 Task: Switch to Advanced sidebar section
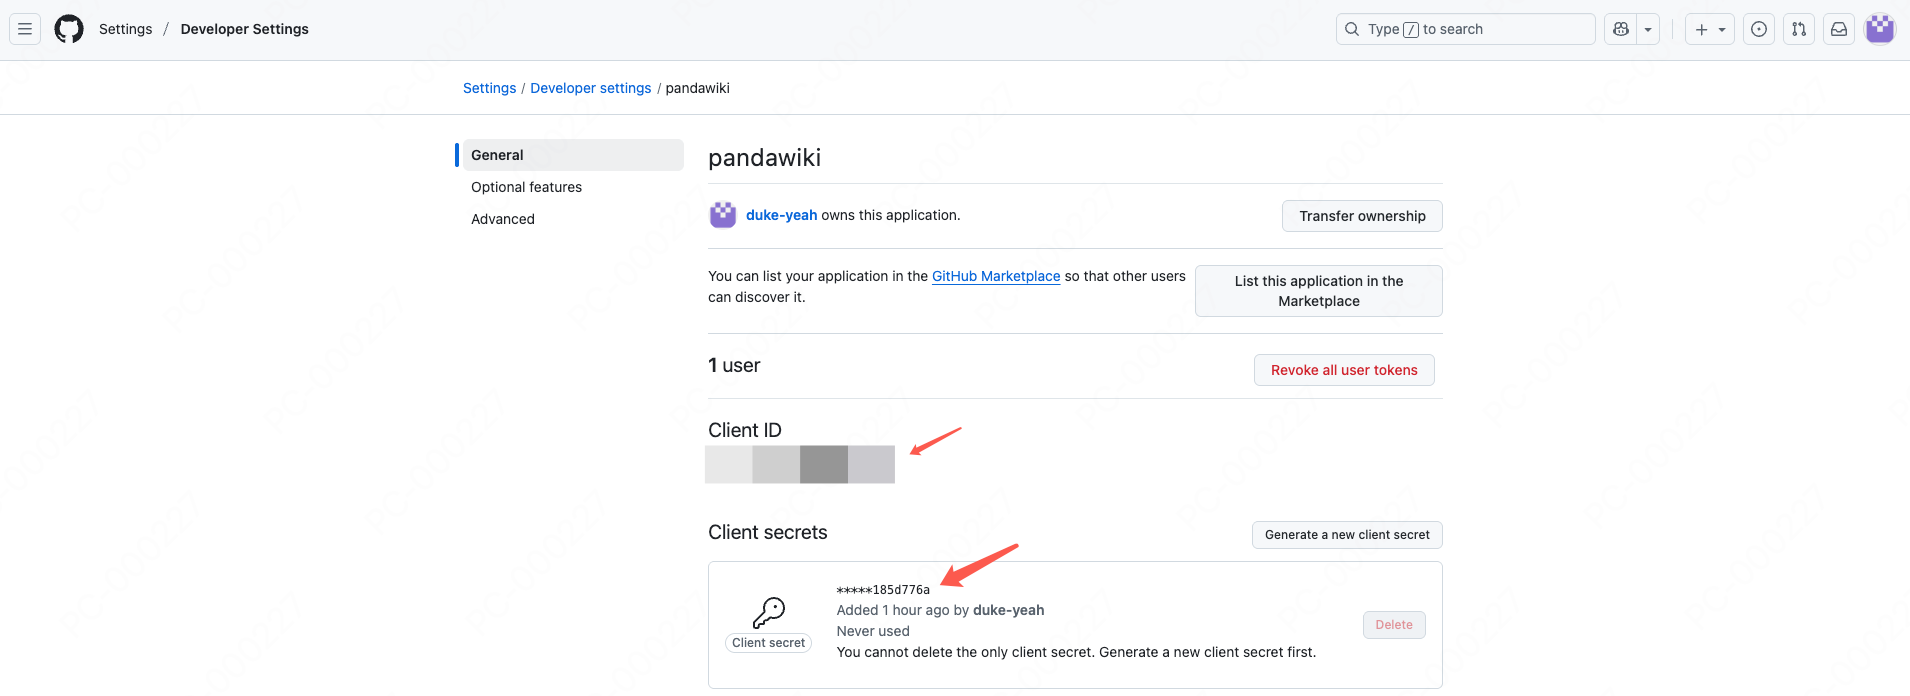(503, 219)
